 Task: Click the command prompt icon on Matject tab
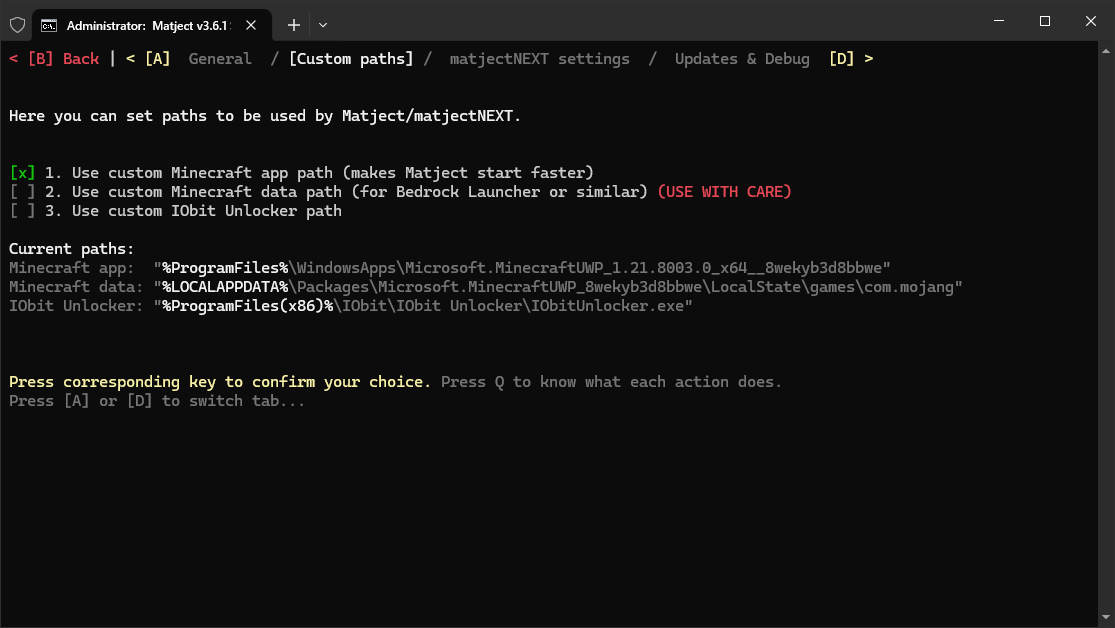tap(49, 26)
